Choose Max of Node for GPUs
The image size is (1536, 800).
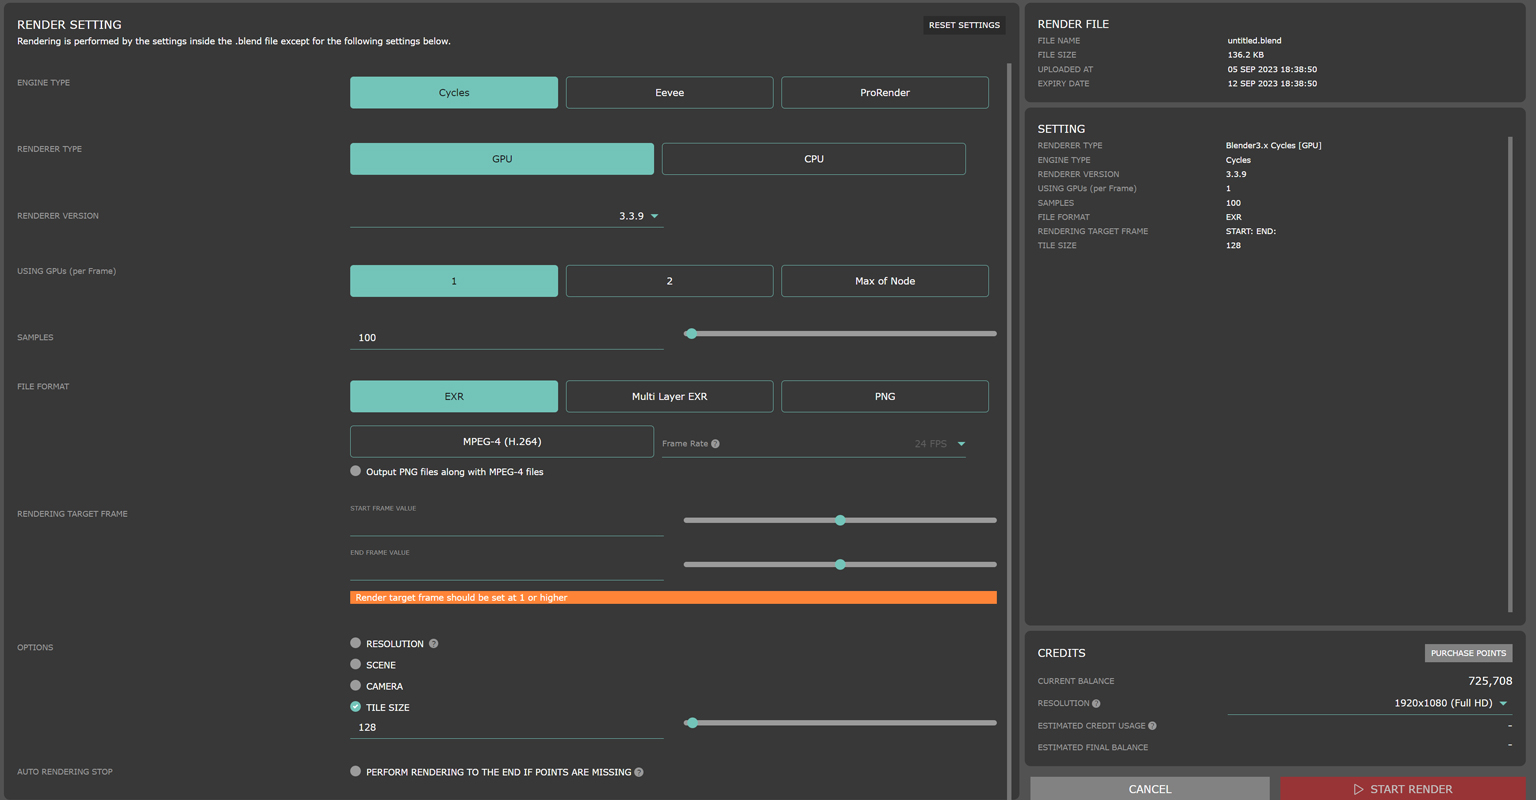click(884, 280)
